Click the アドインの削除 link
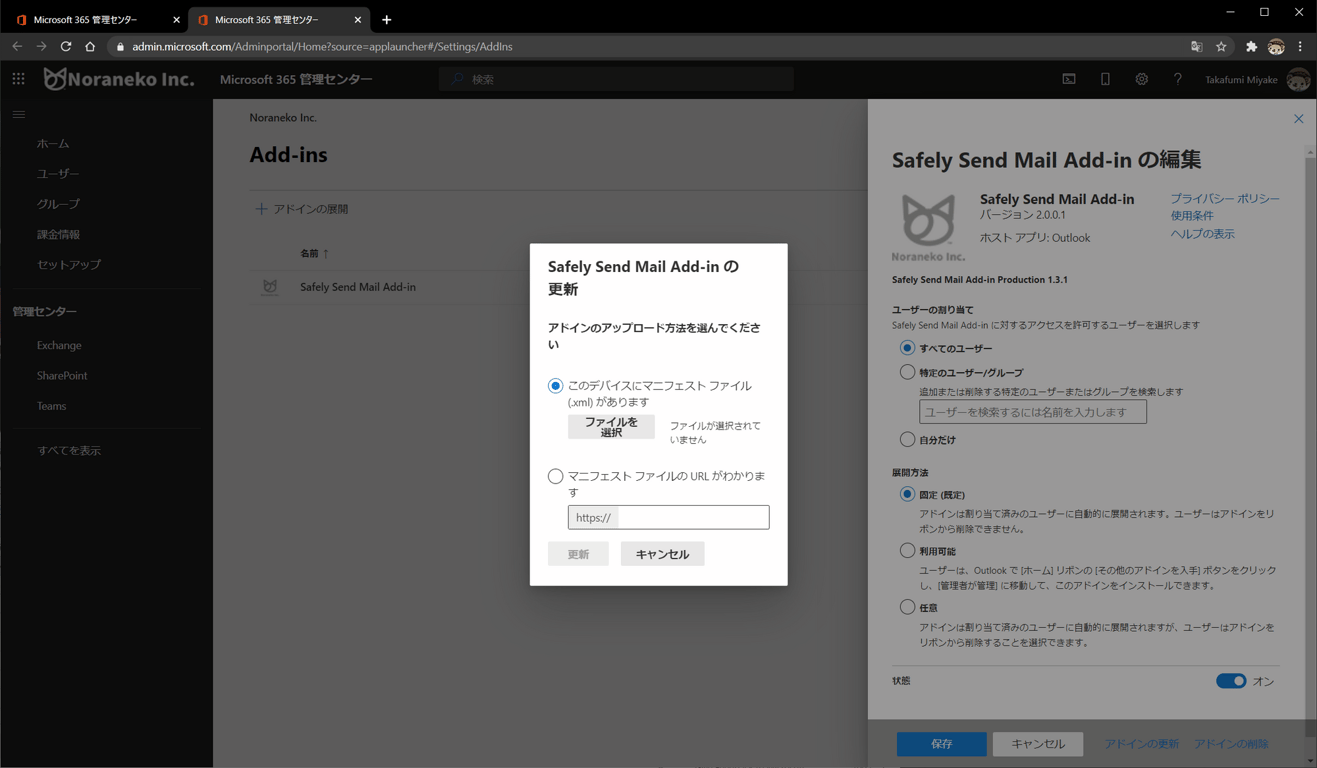This screenshot has height=768, width=1317. 1231,744
